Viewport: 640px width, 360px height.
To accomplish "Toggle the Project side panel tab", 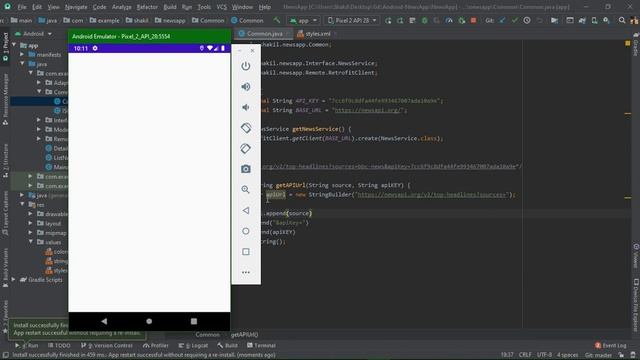I will (x=5, y=47).
